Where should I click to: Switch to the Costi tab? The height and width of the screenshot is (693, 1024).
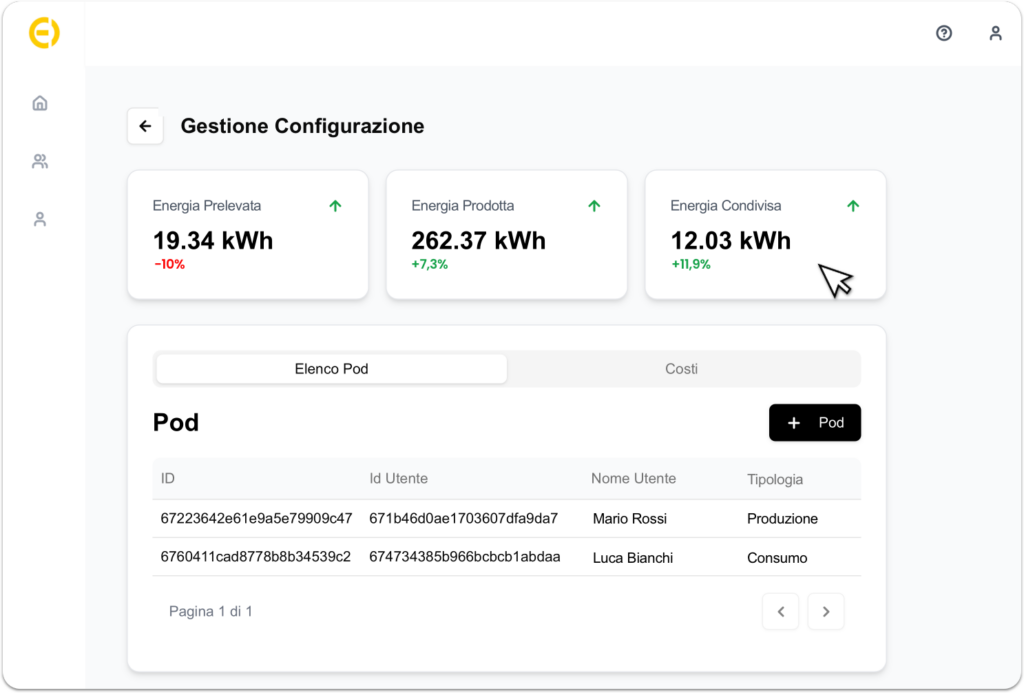tap(681, 369)
